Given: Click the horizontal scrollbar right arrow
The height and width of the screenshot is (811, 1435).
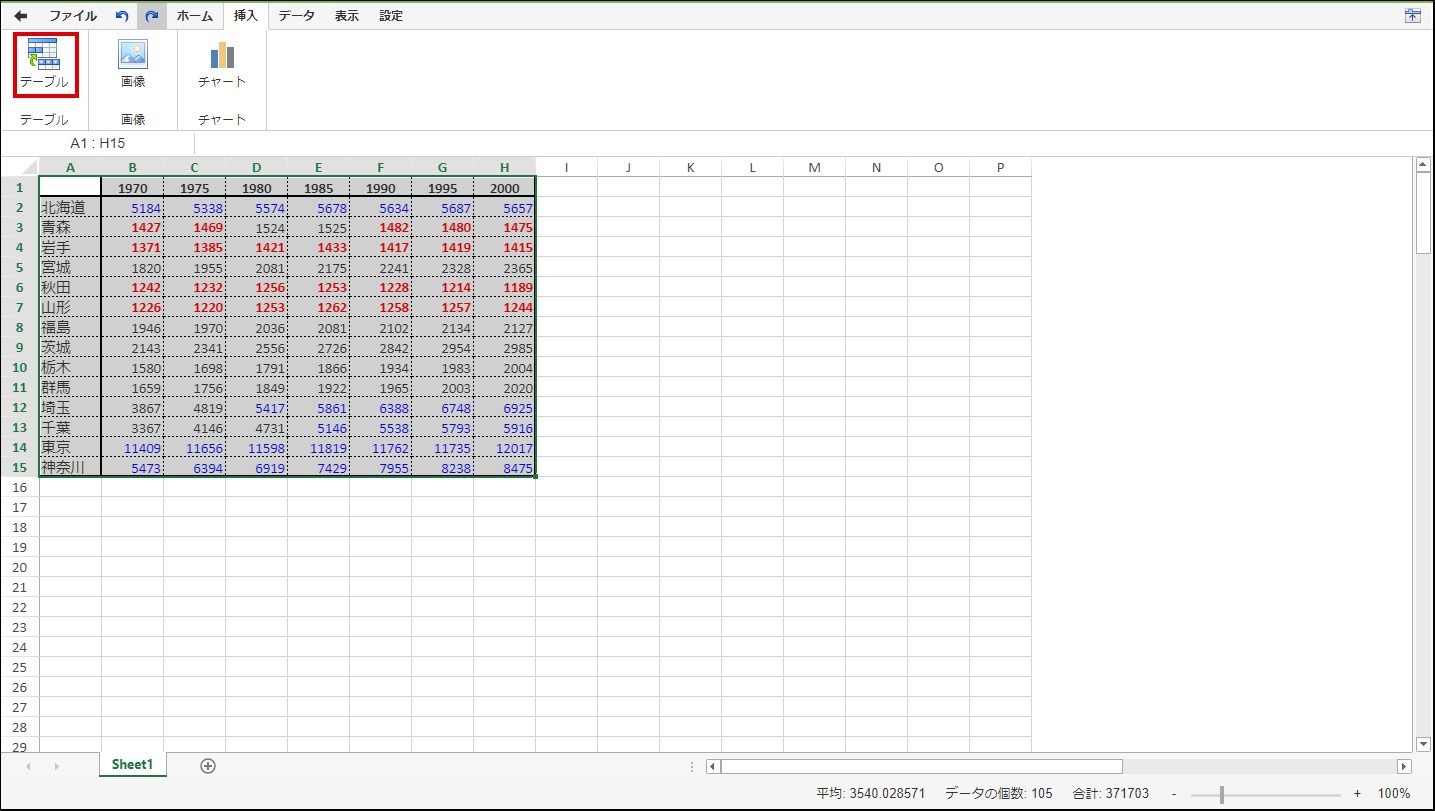Looking at the screenshot, I should (1404, 767).
